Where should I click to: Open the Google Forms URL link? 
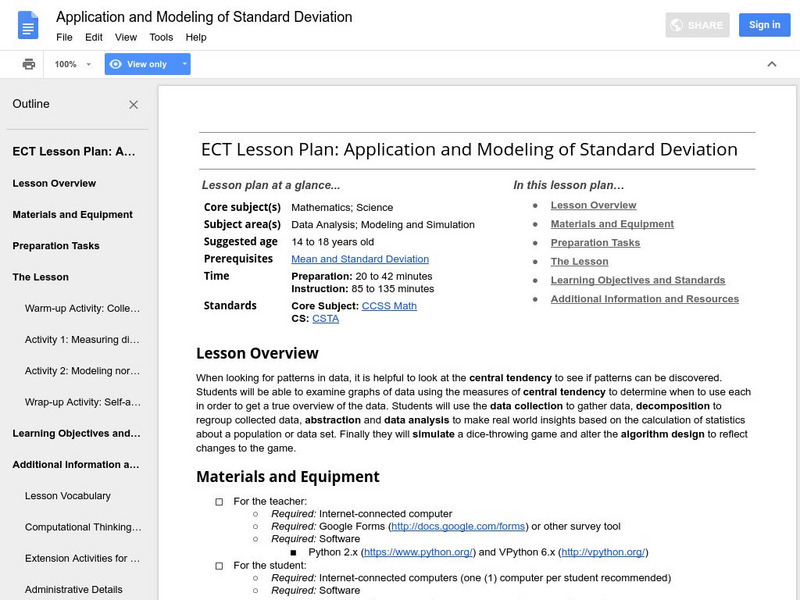[458, 527]
